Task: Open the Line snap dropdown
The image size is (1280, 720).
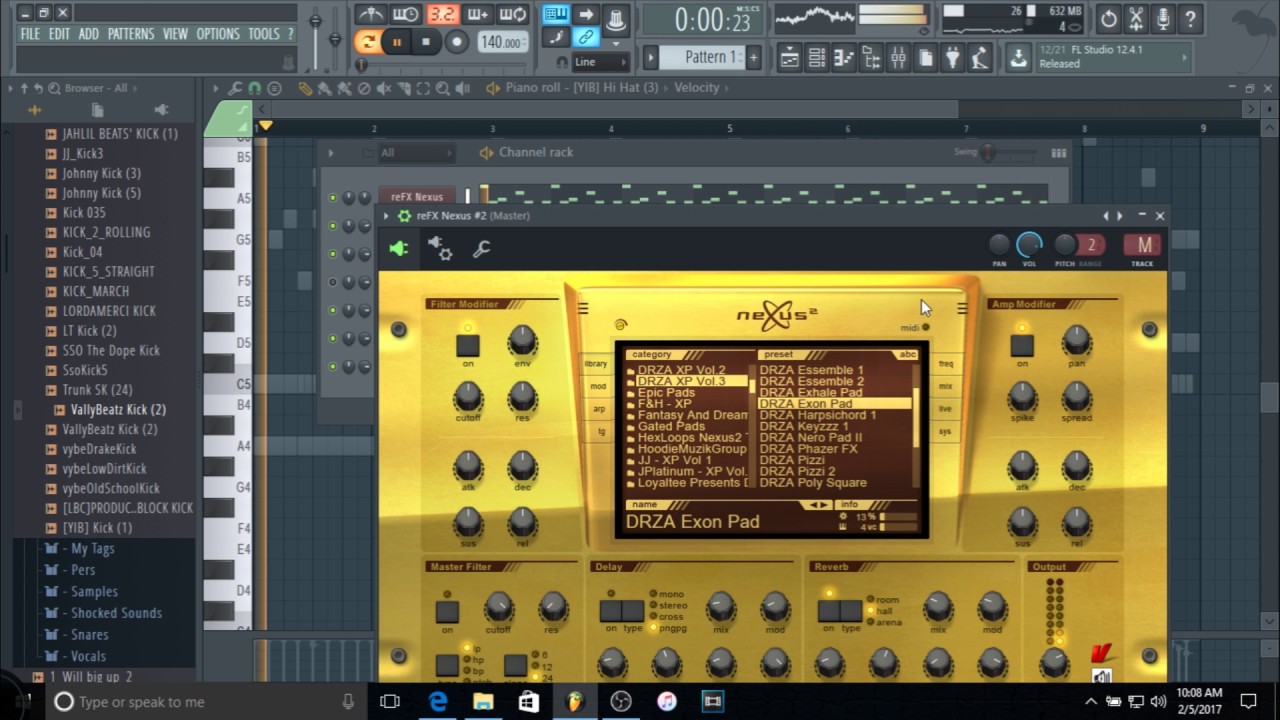Action: coord(601,62)
